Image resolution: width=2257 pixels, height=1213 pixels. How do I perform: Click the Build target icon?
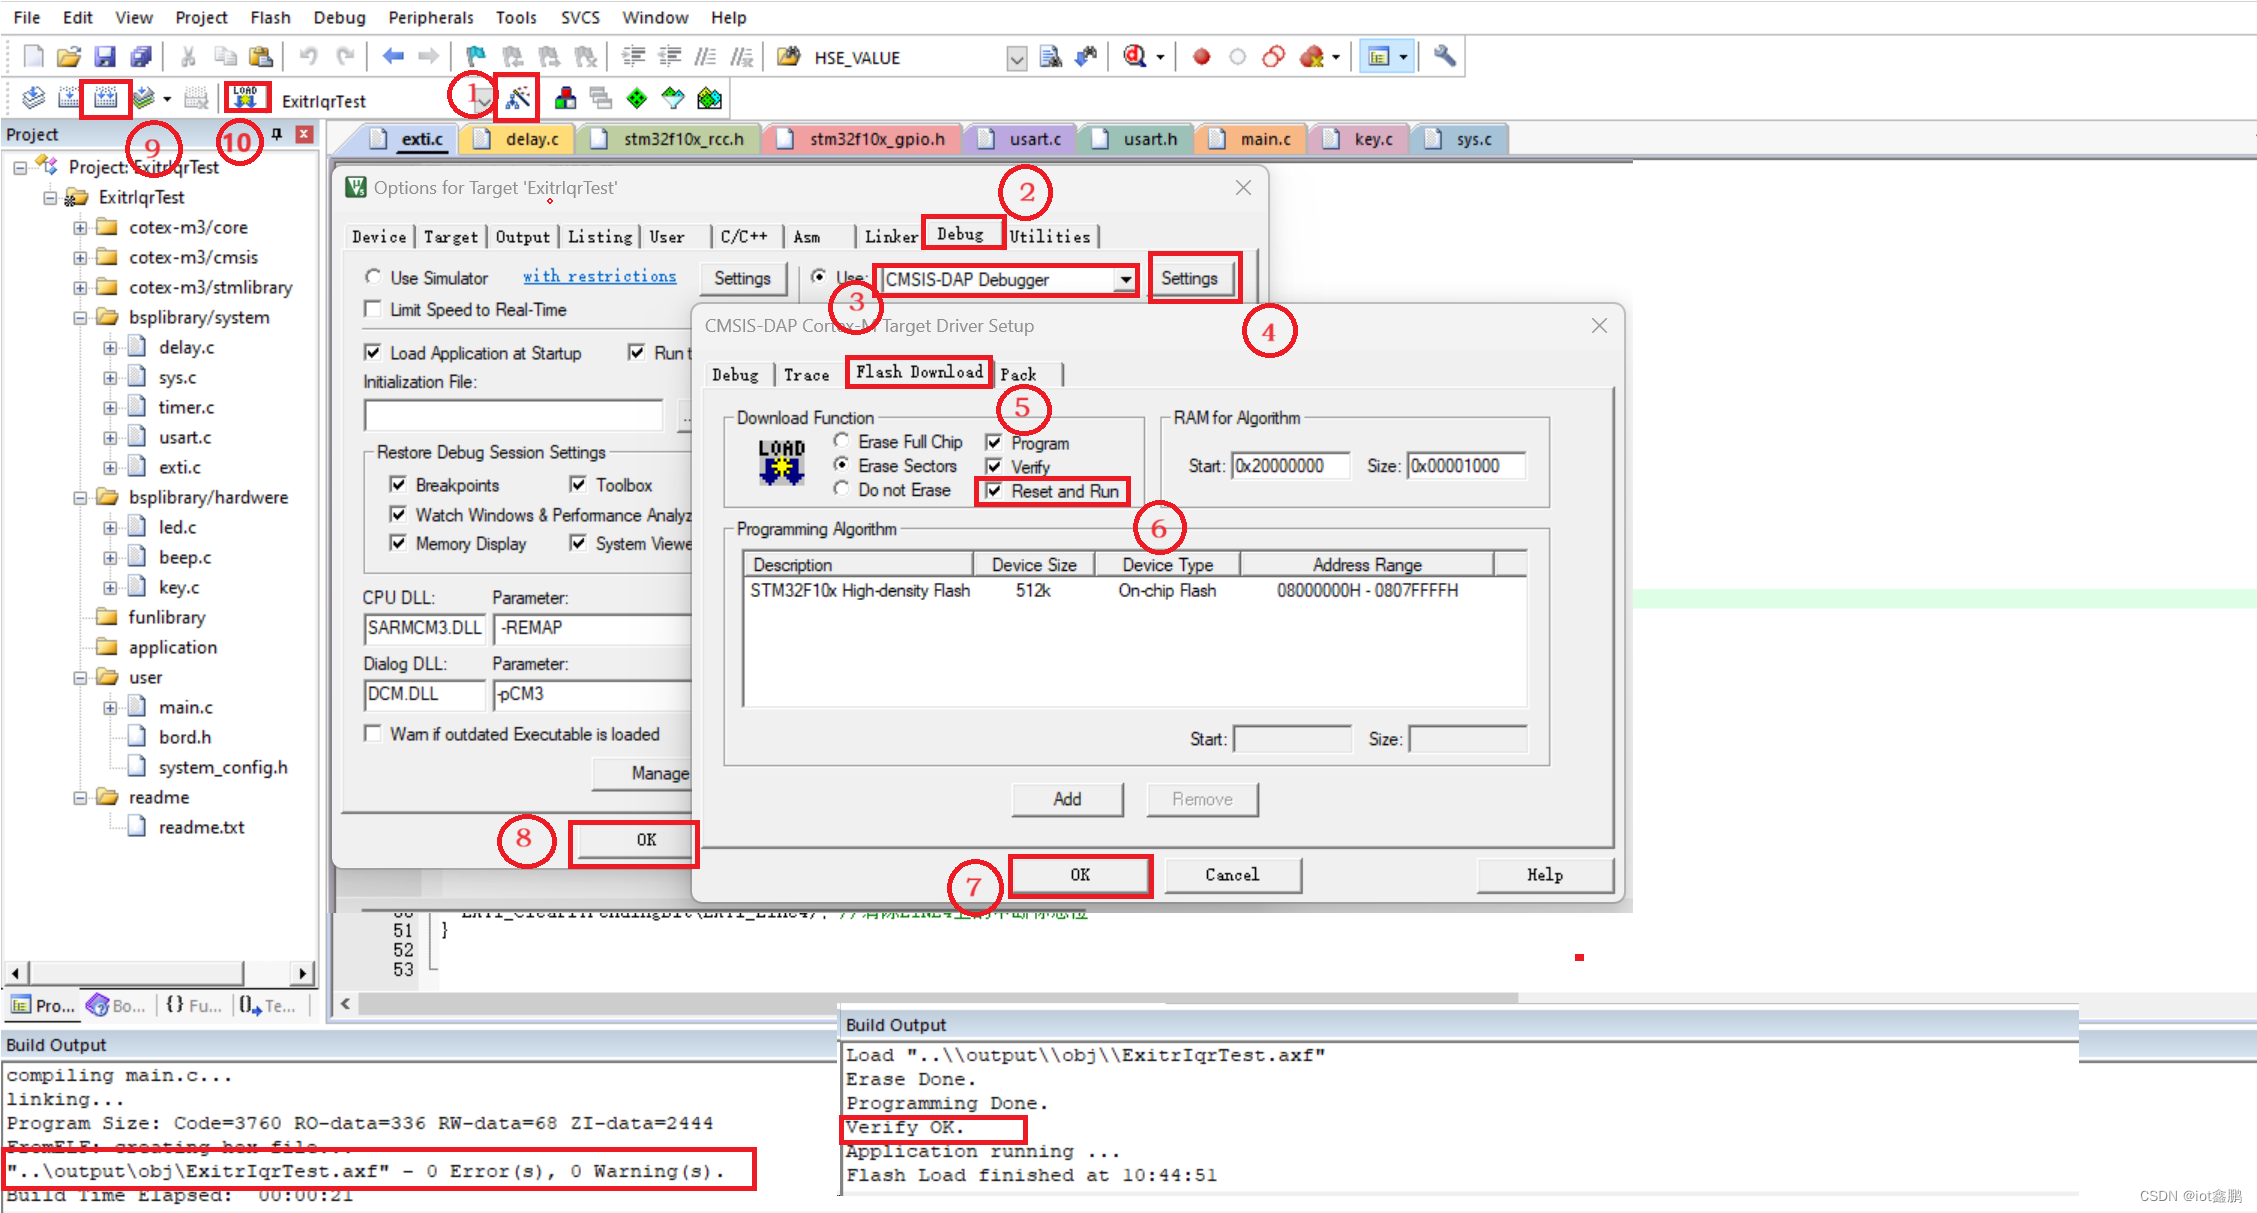coord(69,98)
